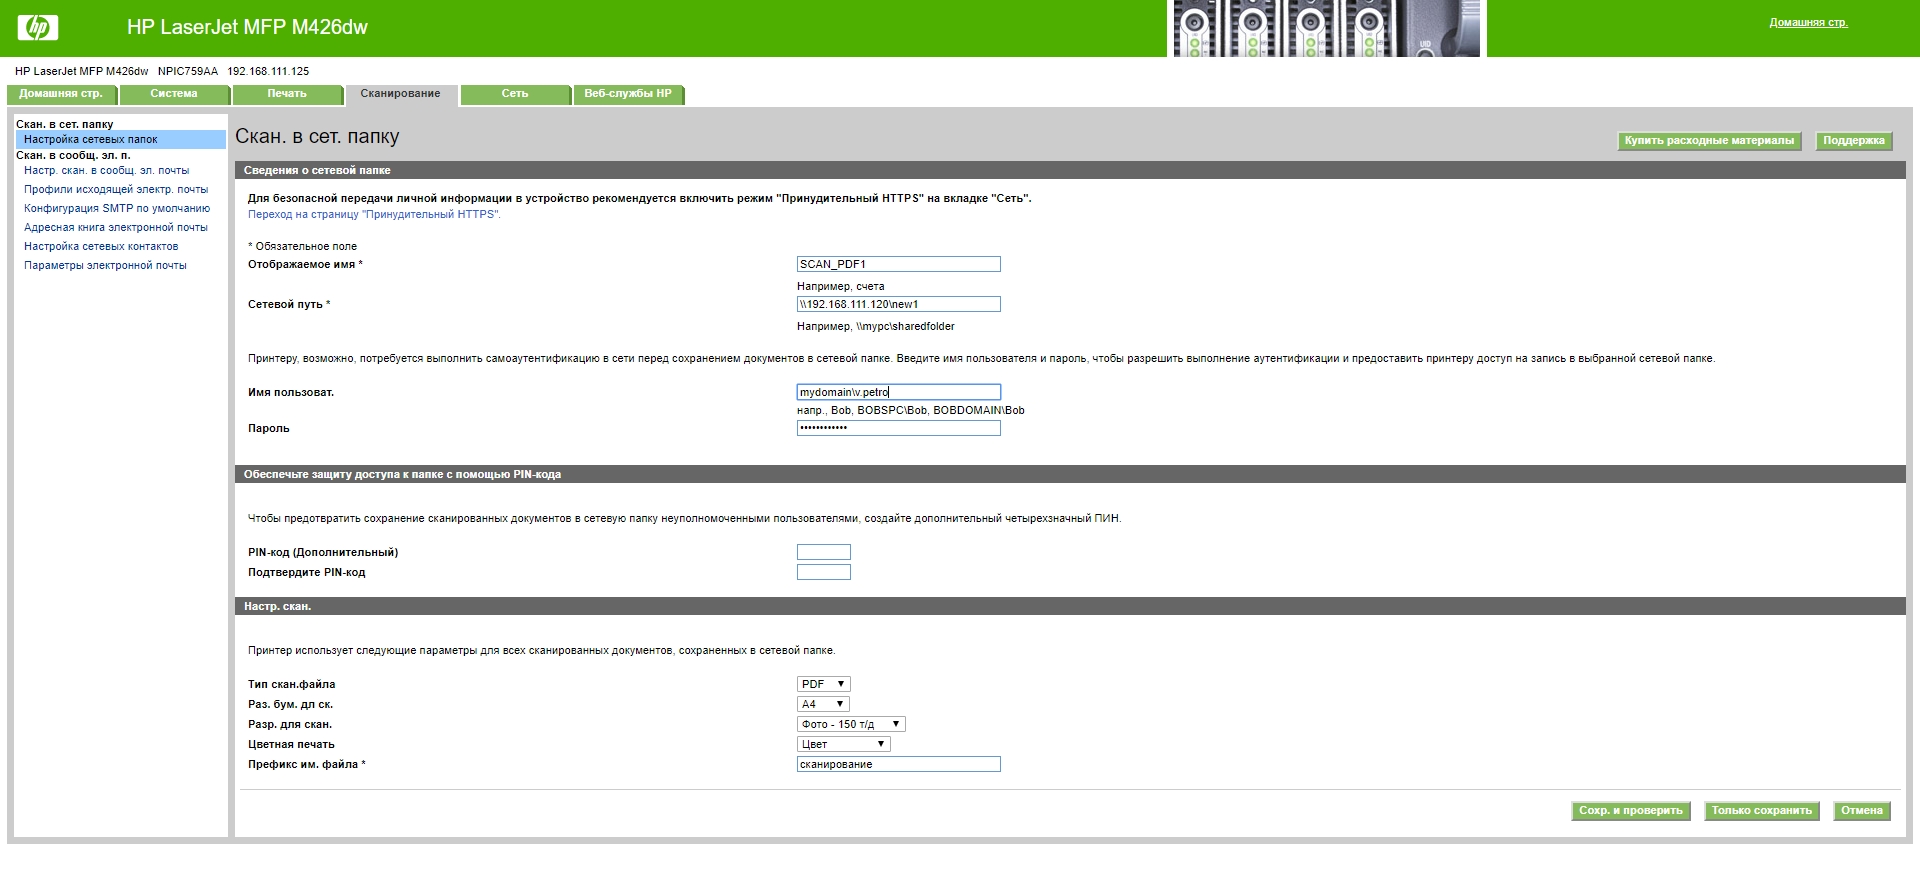Switch to the Система tab
1920x889 pixels.
coord(174,94)
